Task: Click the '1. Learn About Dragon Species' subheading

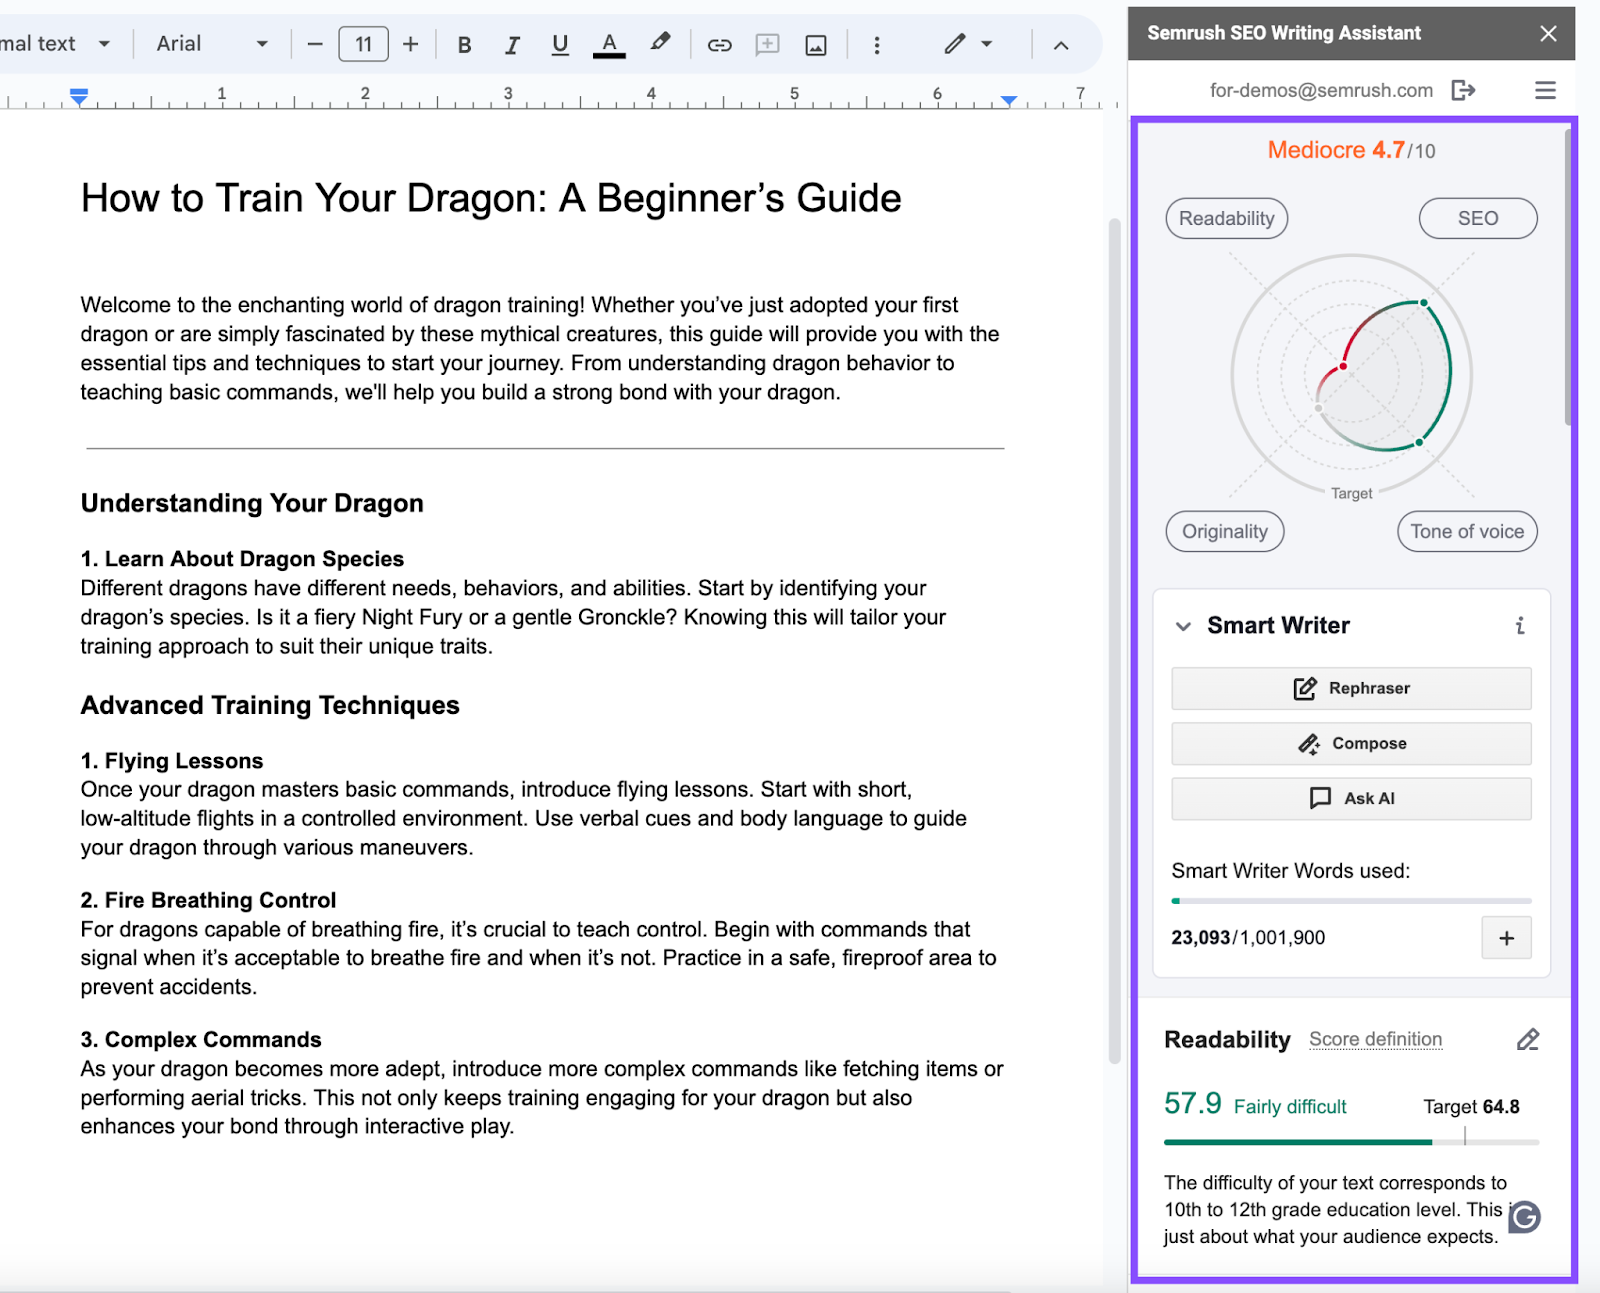Action: tap(242, 559)
